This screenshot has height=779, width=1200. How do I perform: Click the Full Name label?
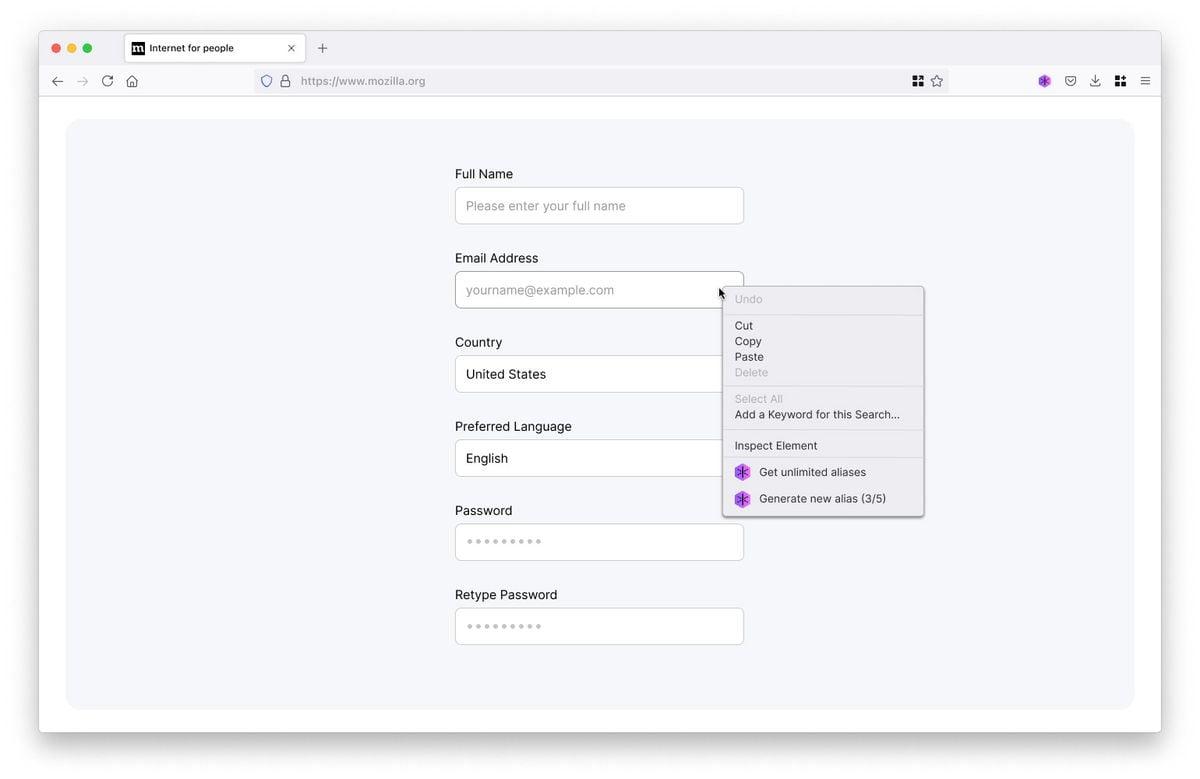[x=484, y=174]
